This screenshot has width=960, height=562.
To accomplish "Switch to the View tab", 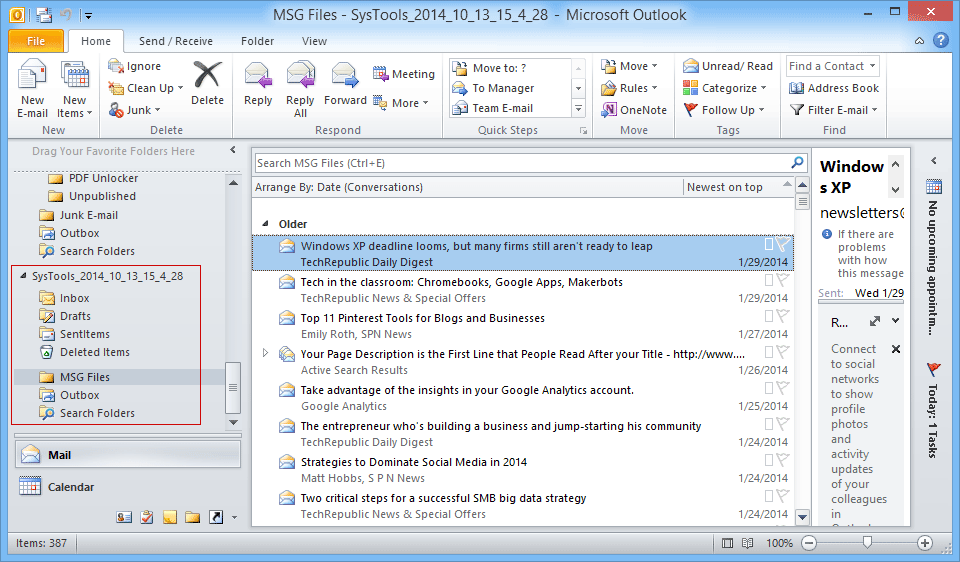I will pos(314,41).
